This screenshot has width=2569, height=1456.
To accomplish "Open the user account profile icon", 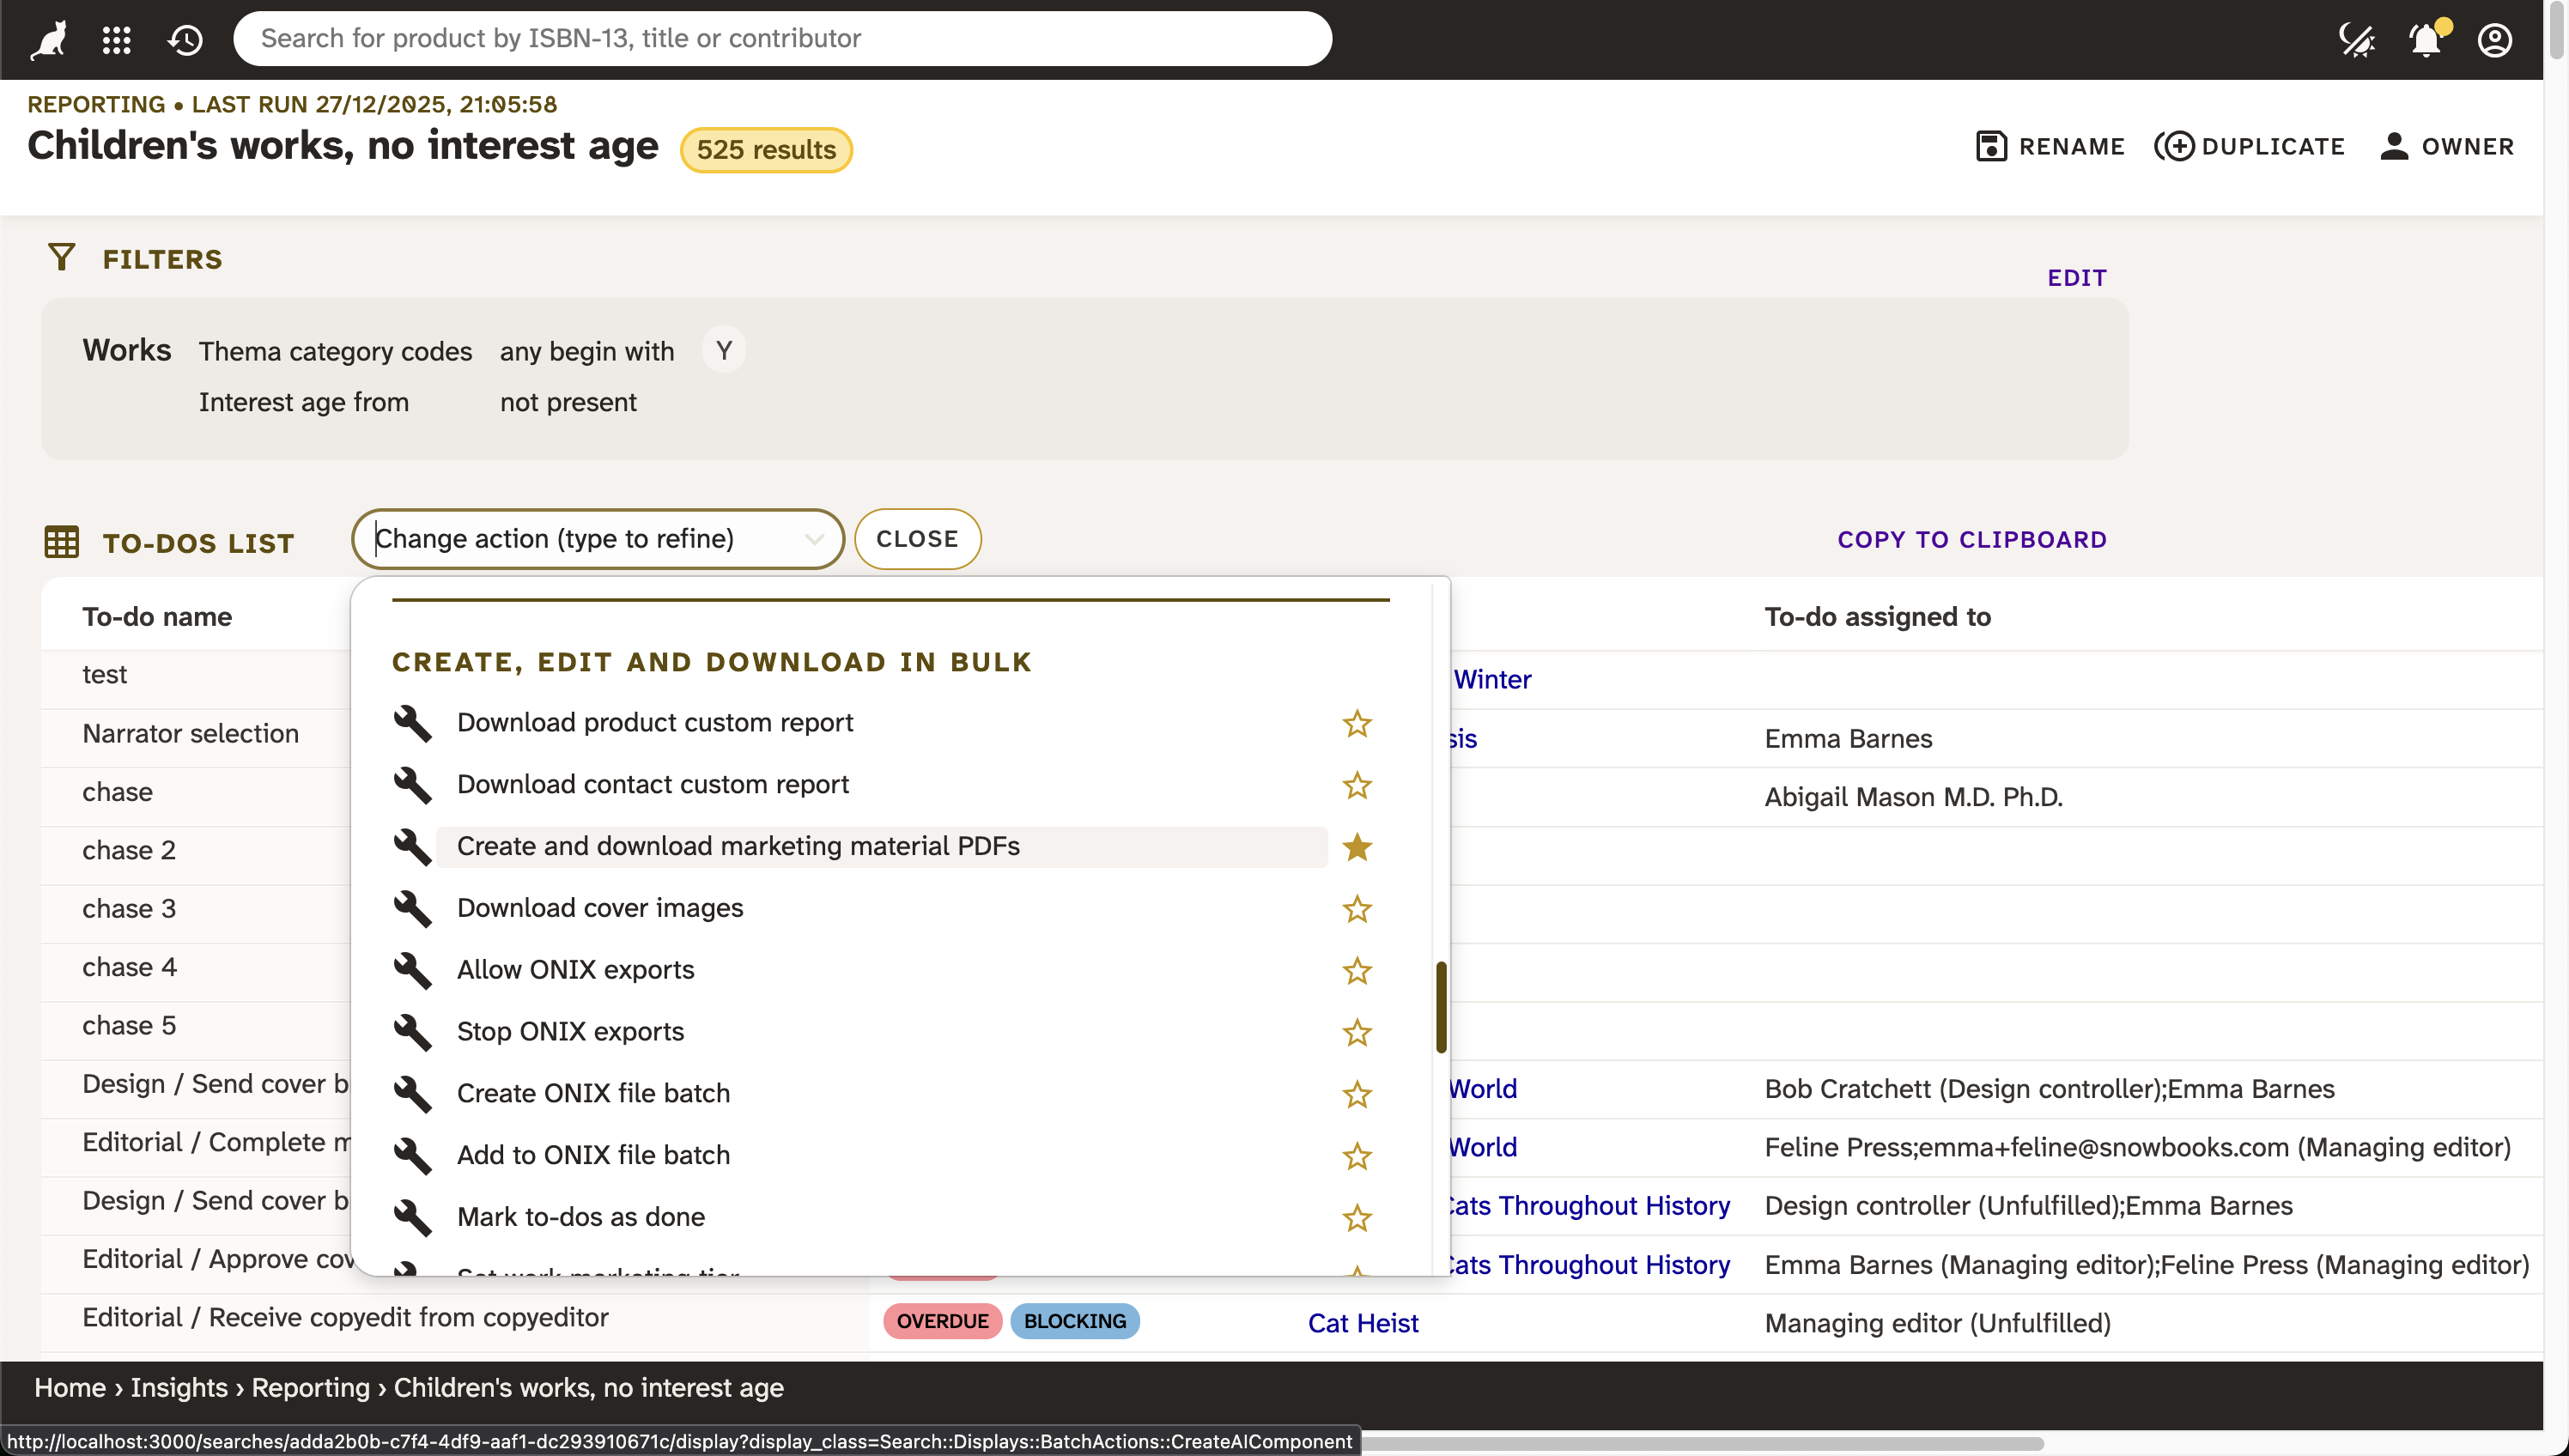I will click(2495, 40).
